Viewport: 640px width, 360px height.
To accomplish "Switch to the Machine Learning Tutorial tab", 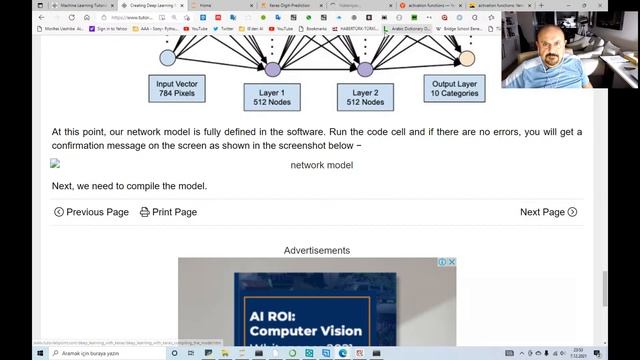I will 83,5.
